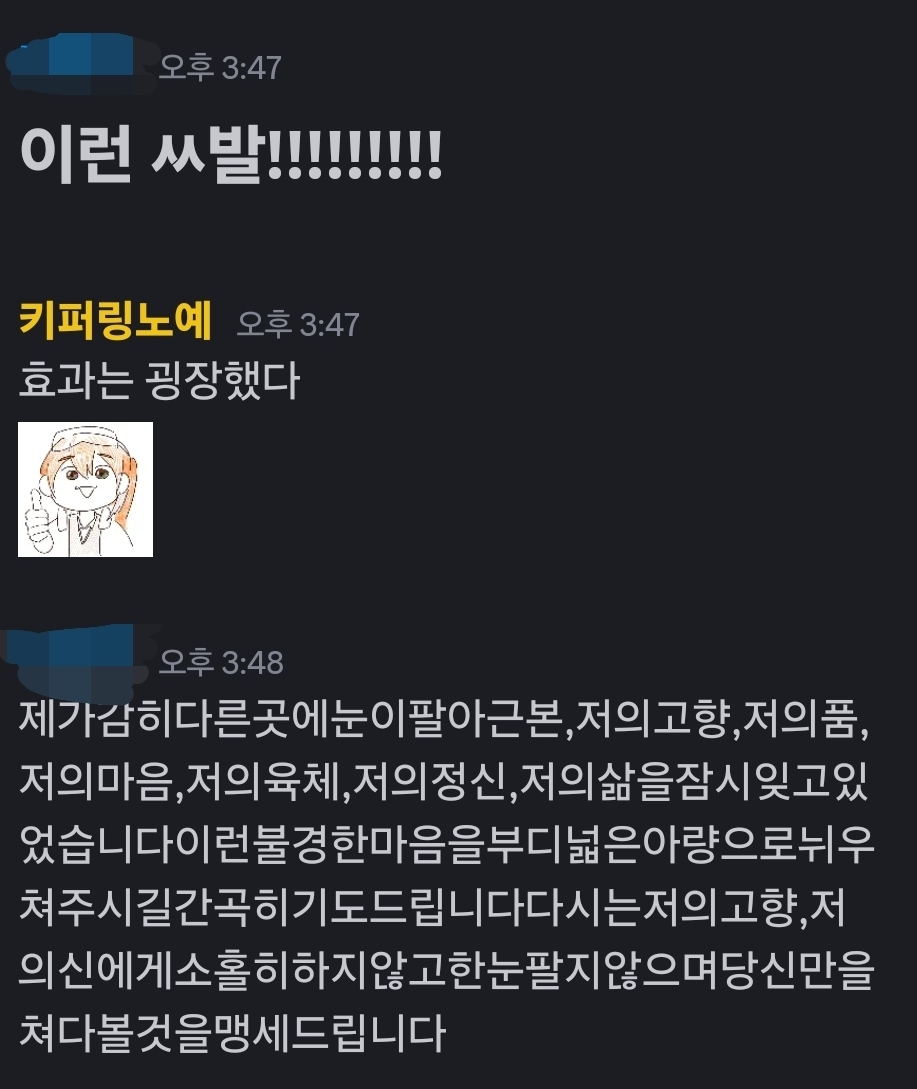Click the blurred username above 이런 ㅆ발
The height and width of the screenshot is (1089, 917).
[78, 63]
